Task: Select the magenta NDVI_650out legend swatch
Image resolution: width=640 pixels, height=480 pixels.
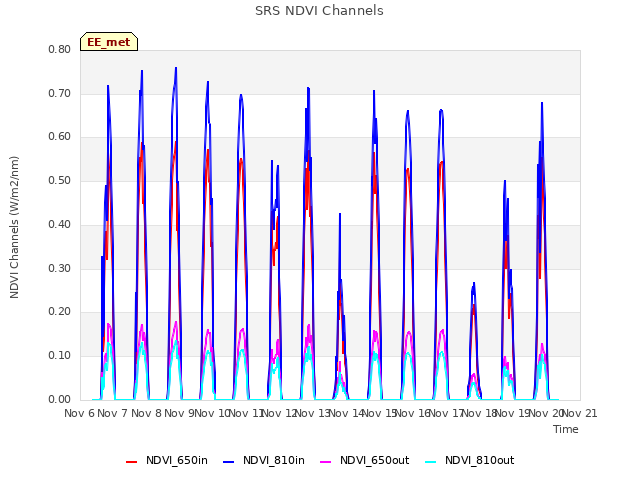Action: coord(326,462)
